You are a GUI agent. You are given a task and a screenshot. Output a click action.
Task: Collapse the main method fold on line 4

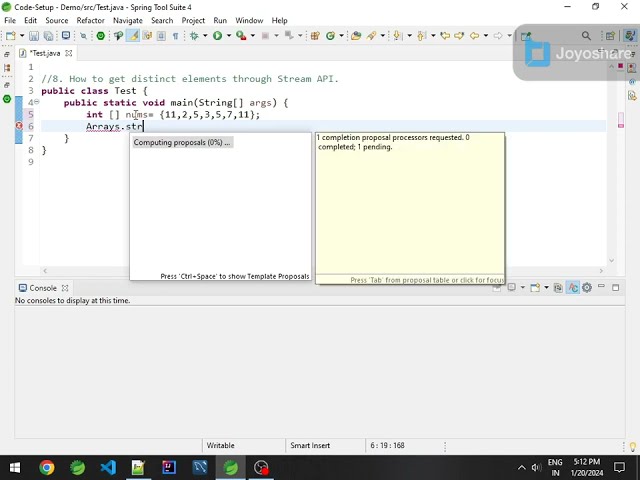(x=37, y=102)
